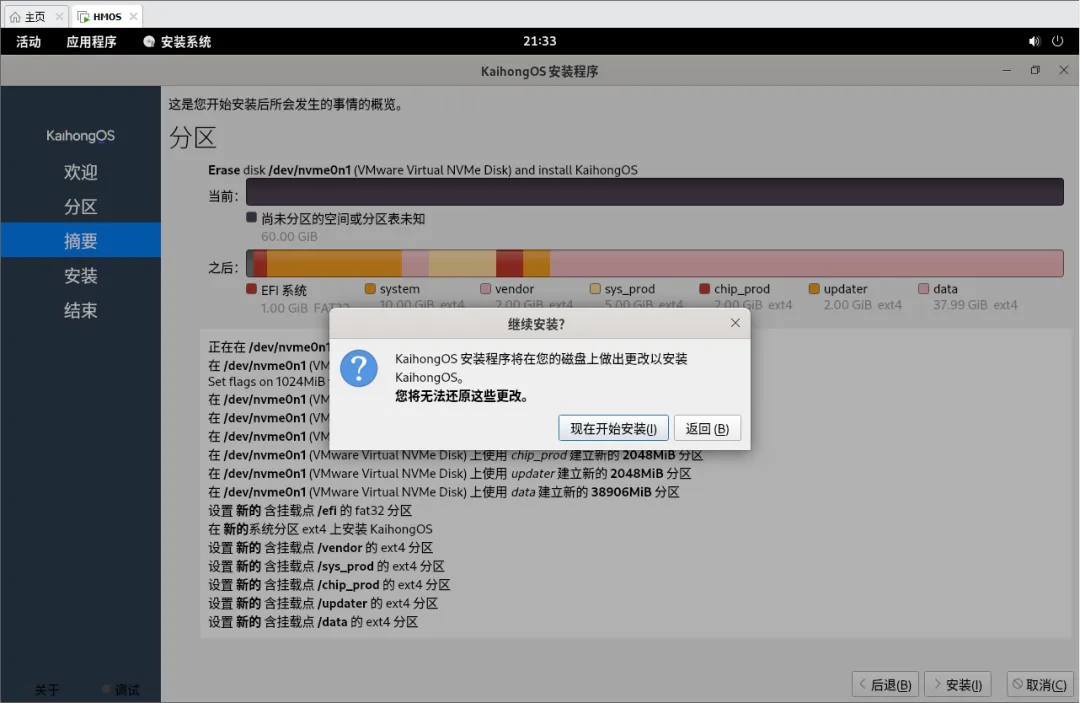The width and height of the screenshot is (1080, 703).
Task: Click text '在 新的系统分区 ext4 上安装 KaihongOS'
Action: 320,529
